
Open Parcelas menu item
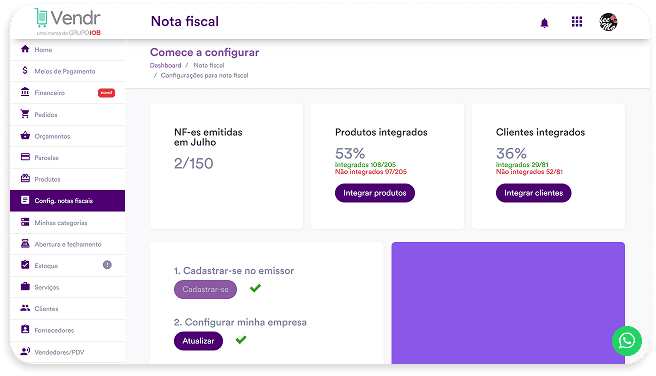tap(67, 158)
